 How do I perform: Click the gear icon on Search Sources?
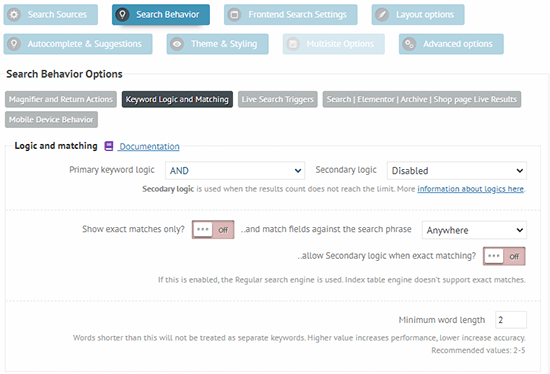[x=14, y=15]
